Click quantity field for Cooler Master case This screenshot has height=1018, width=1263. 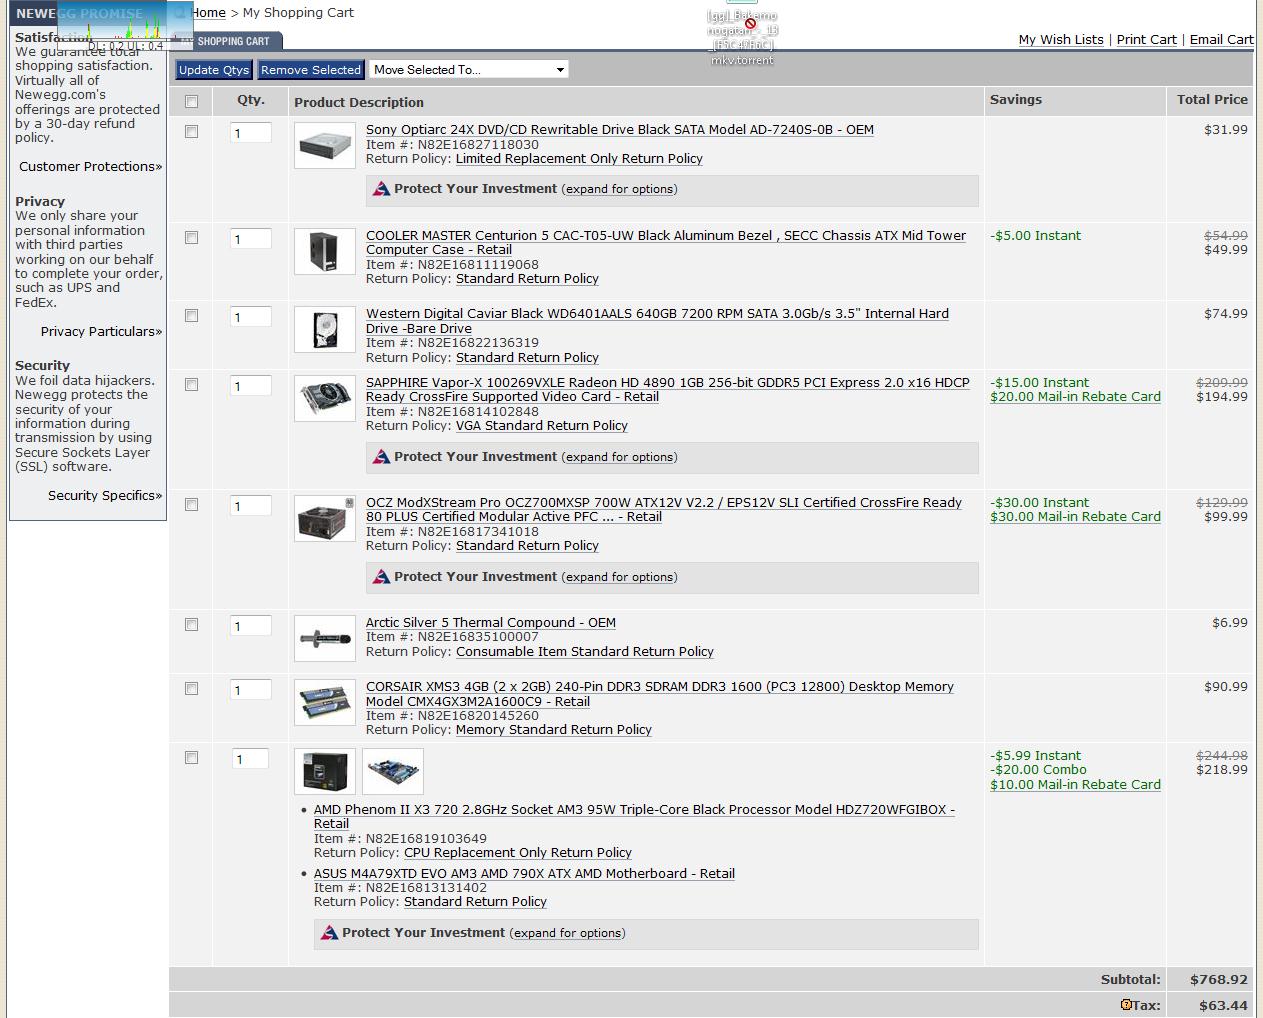tap(250, 239)
